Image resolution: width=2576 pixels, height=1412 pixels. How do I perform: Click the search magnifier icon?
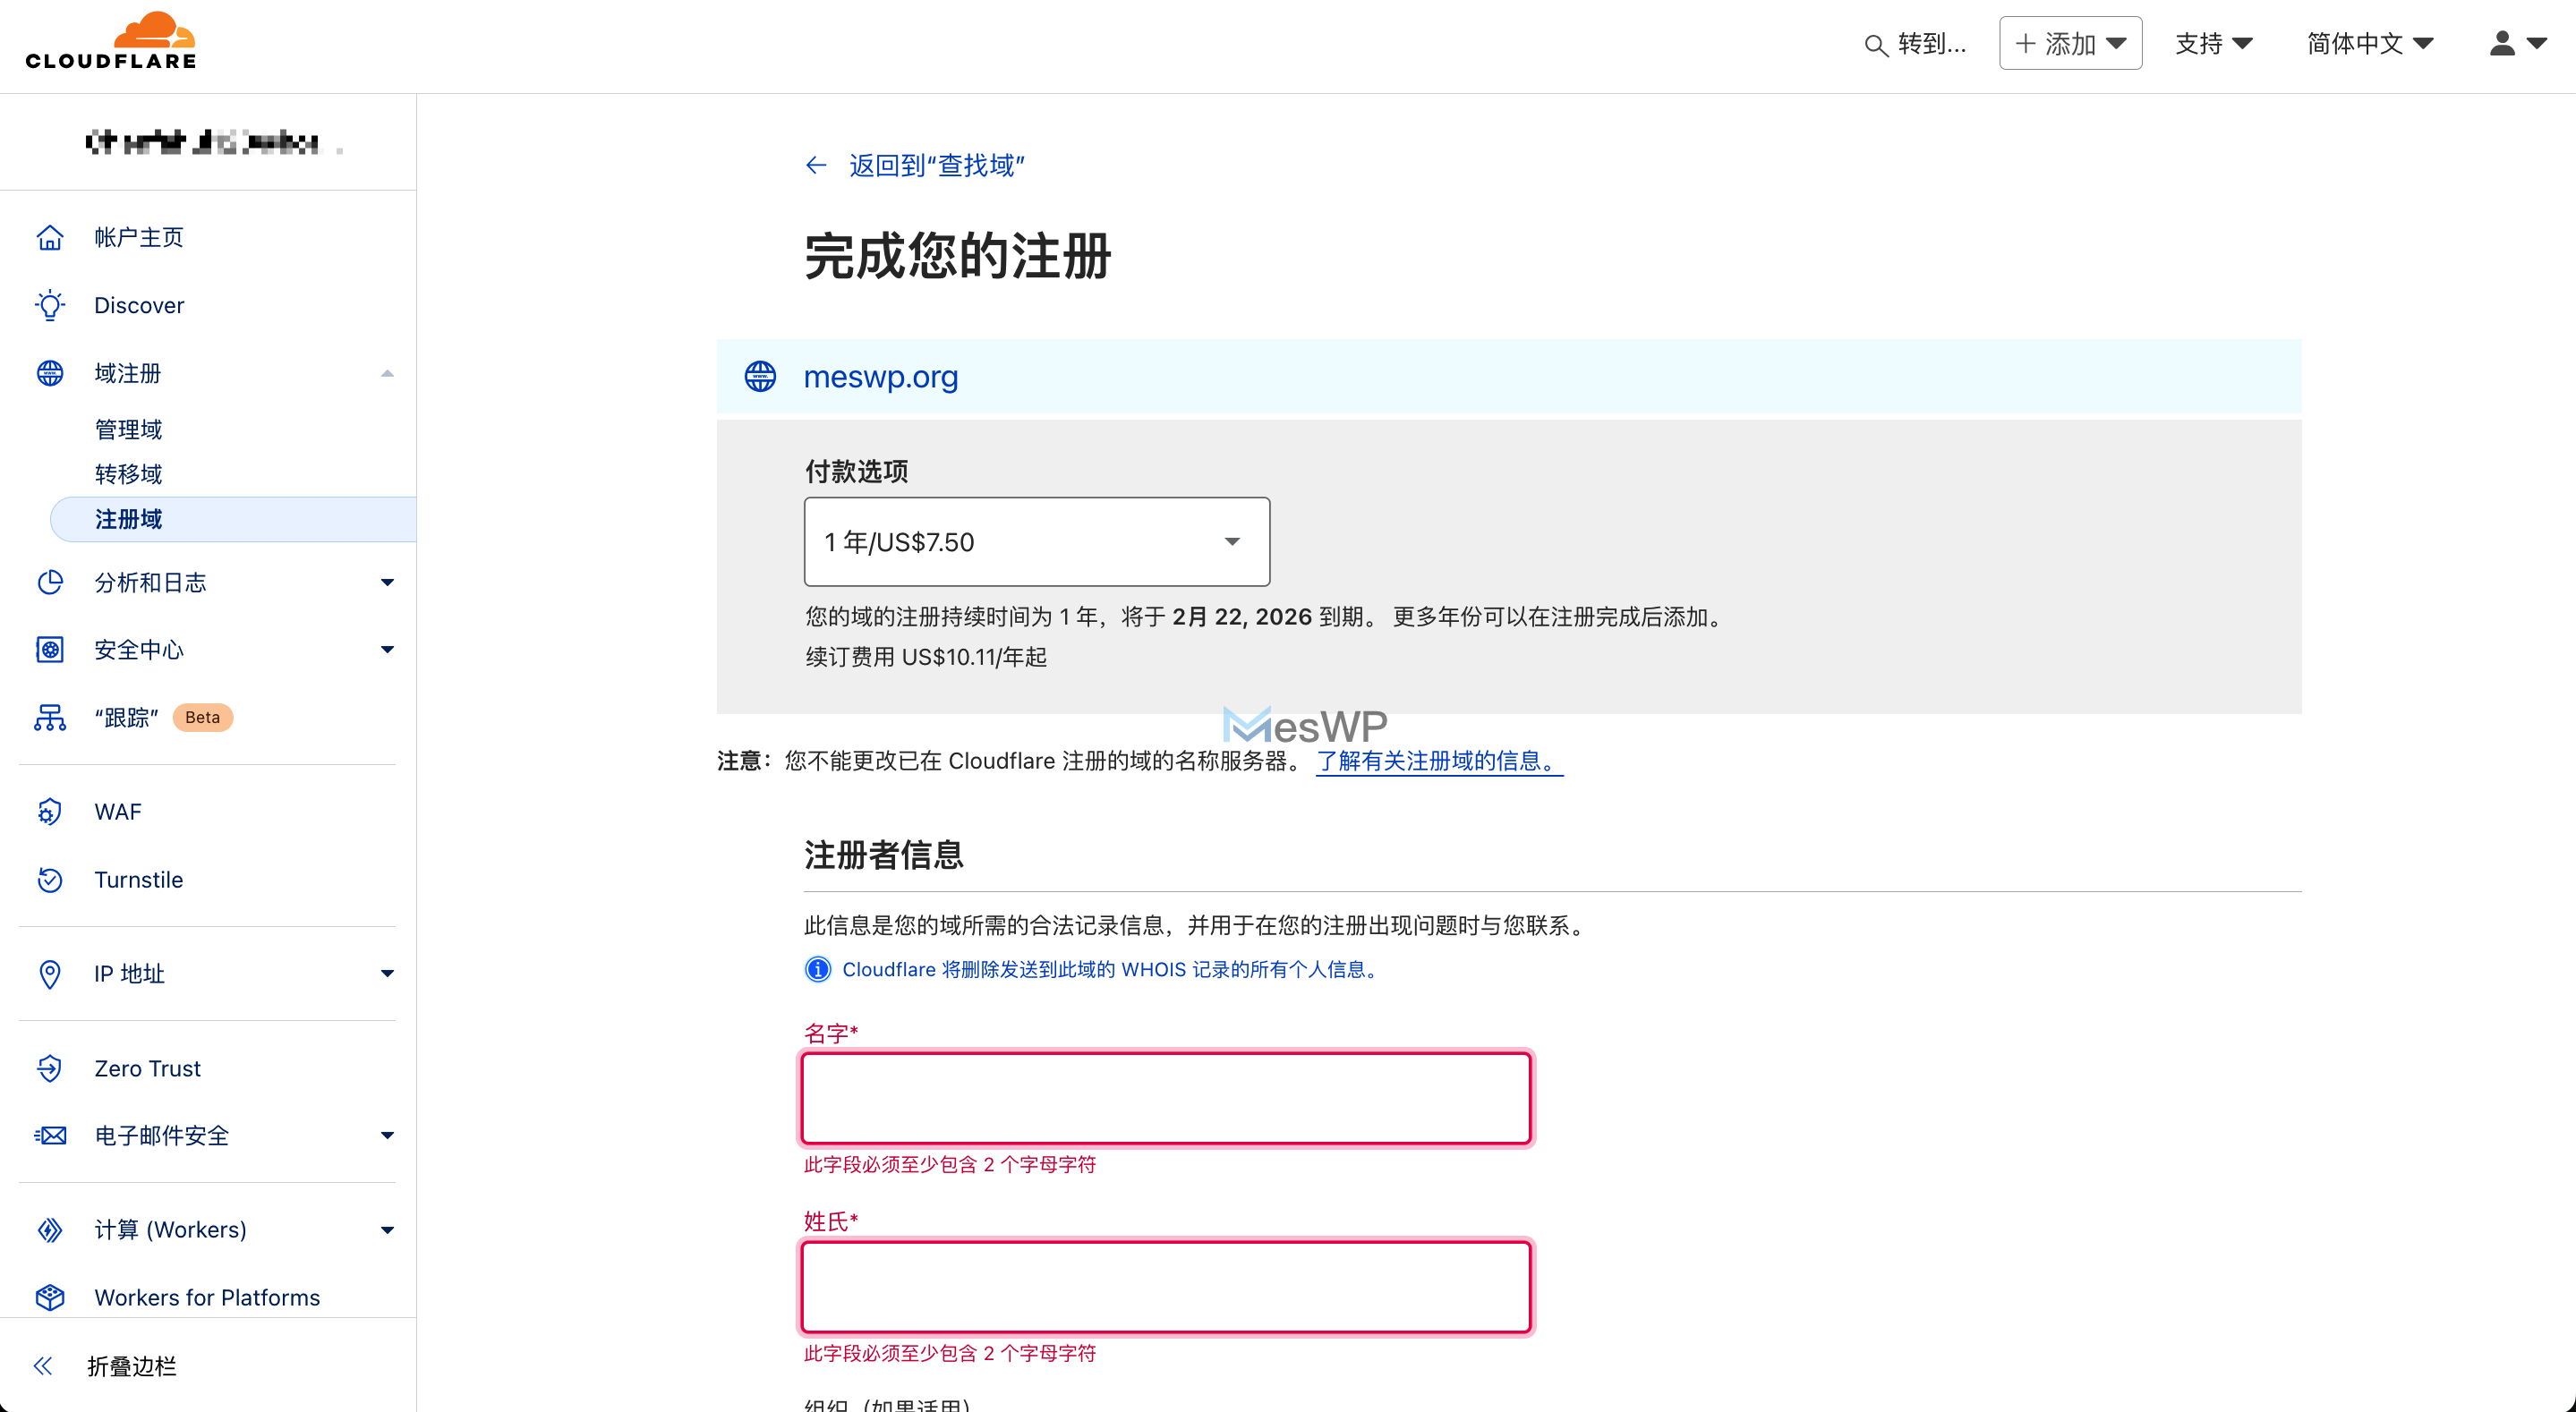tap(1875, 45)
